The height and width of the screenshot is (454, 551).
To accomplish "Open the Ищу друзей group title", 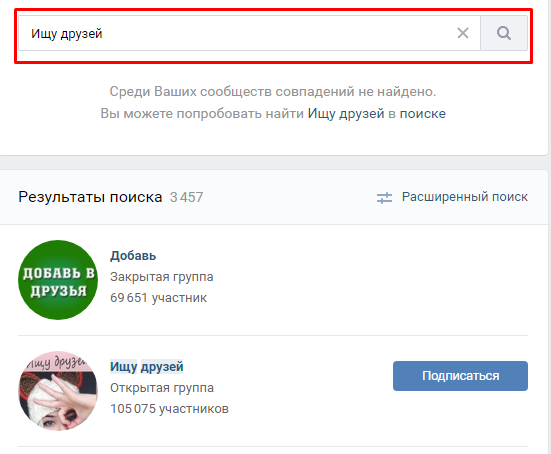I will (147, 367).
